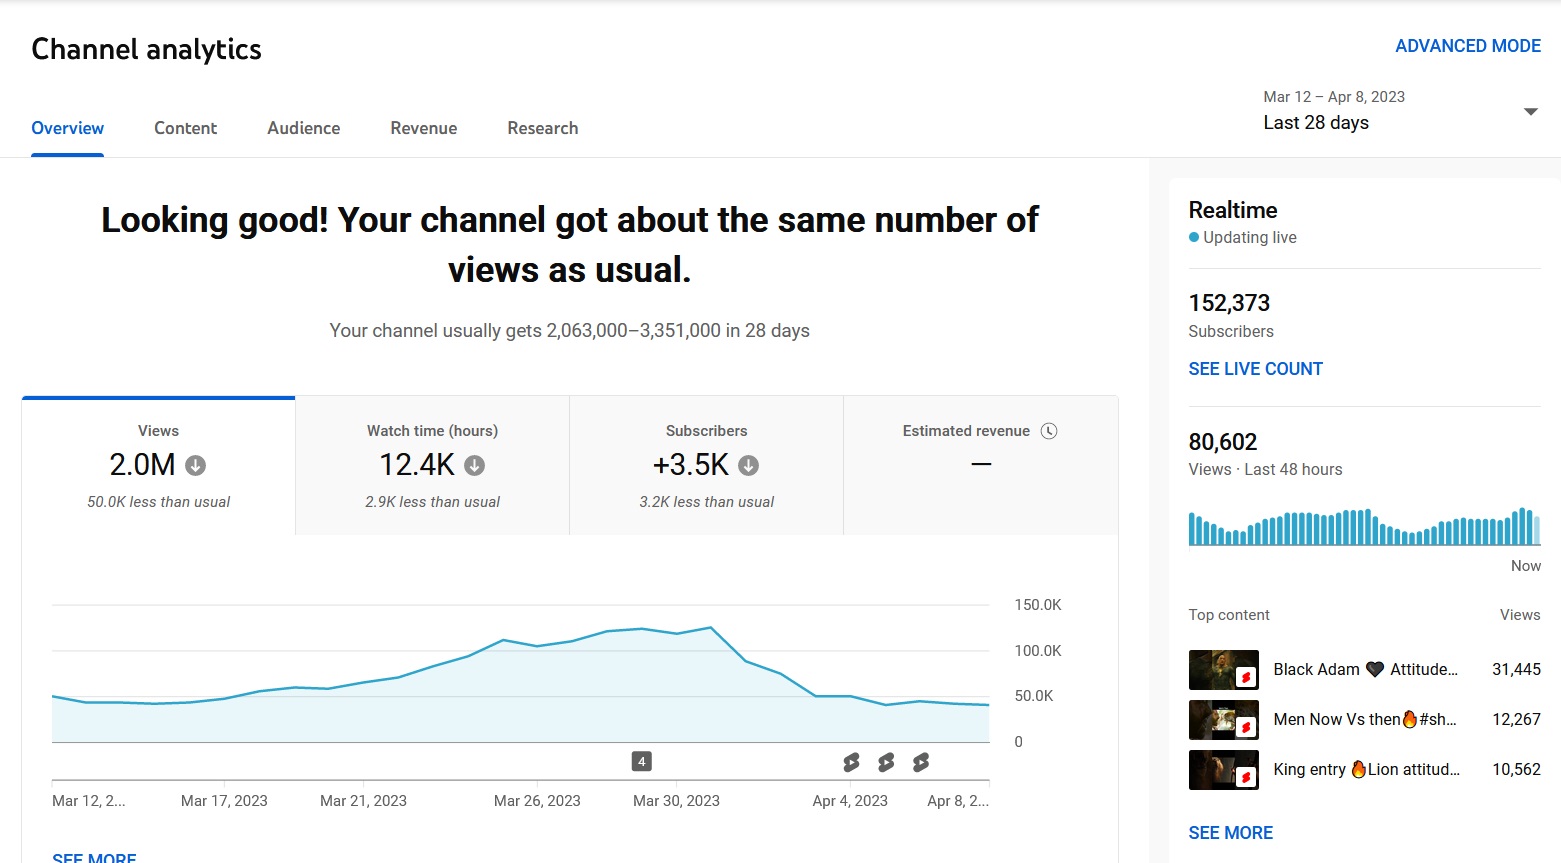Click the 31,445 views value
The height and width of the screenshot is (863, 1561).
tap(1516, 669)
